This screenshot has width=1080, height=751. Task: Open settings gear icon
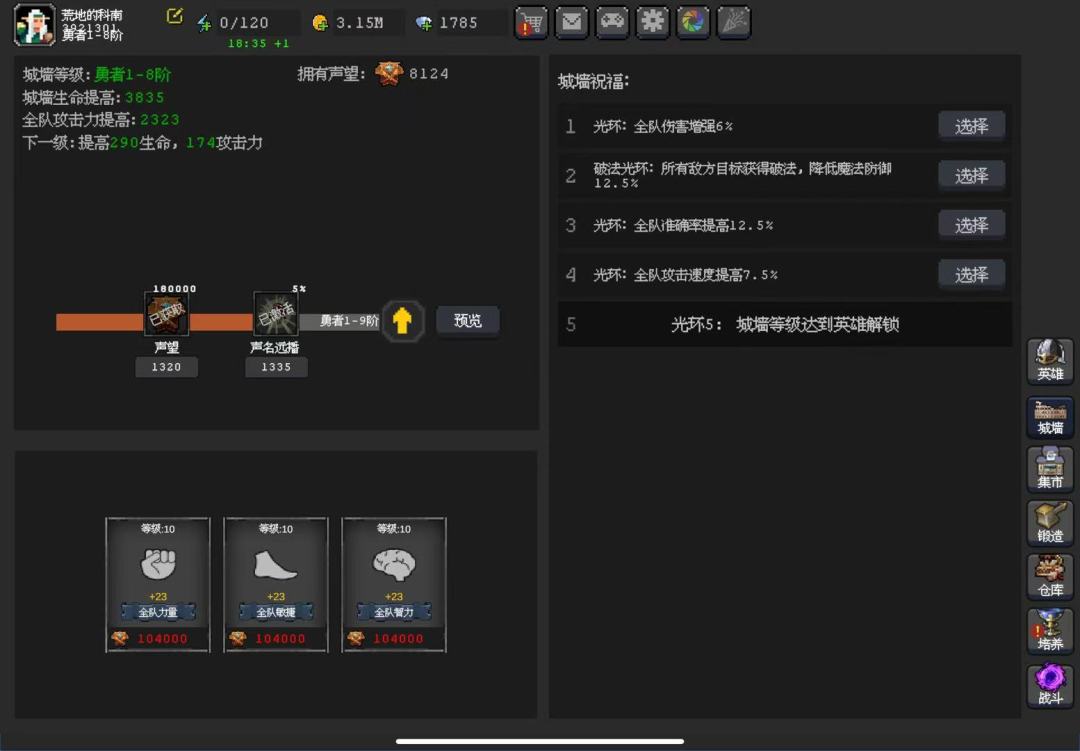[x=652, y=23]
